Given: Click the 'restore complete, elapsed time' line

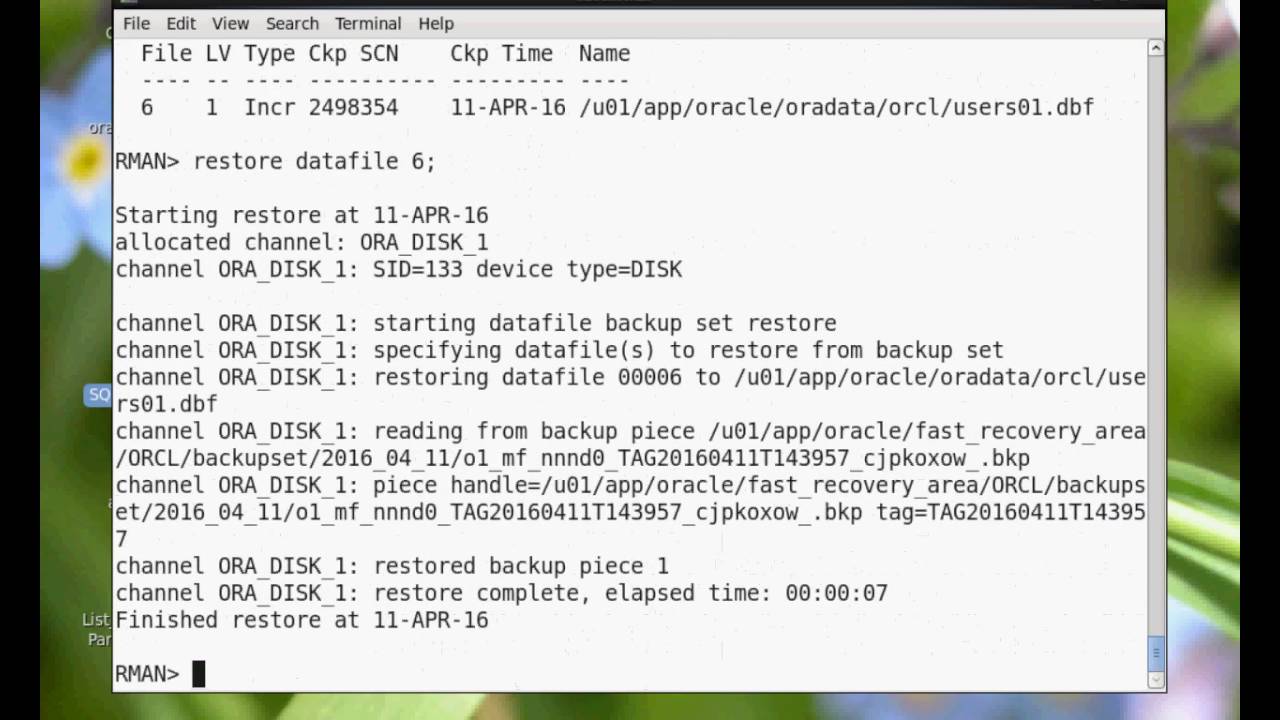Looking at the screenshot, I should tap(630, 593).
